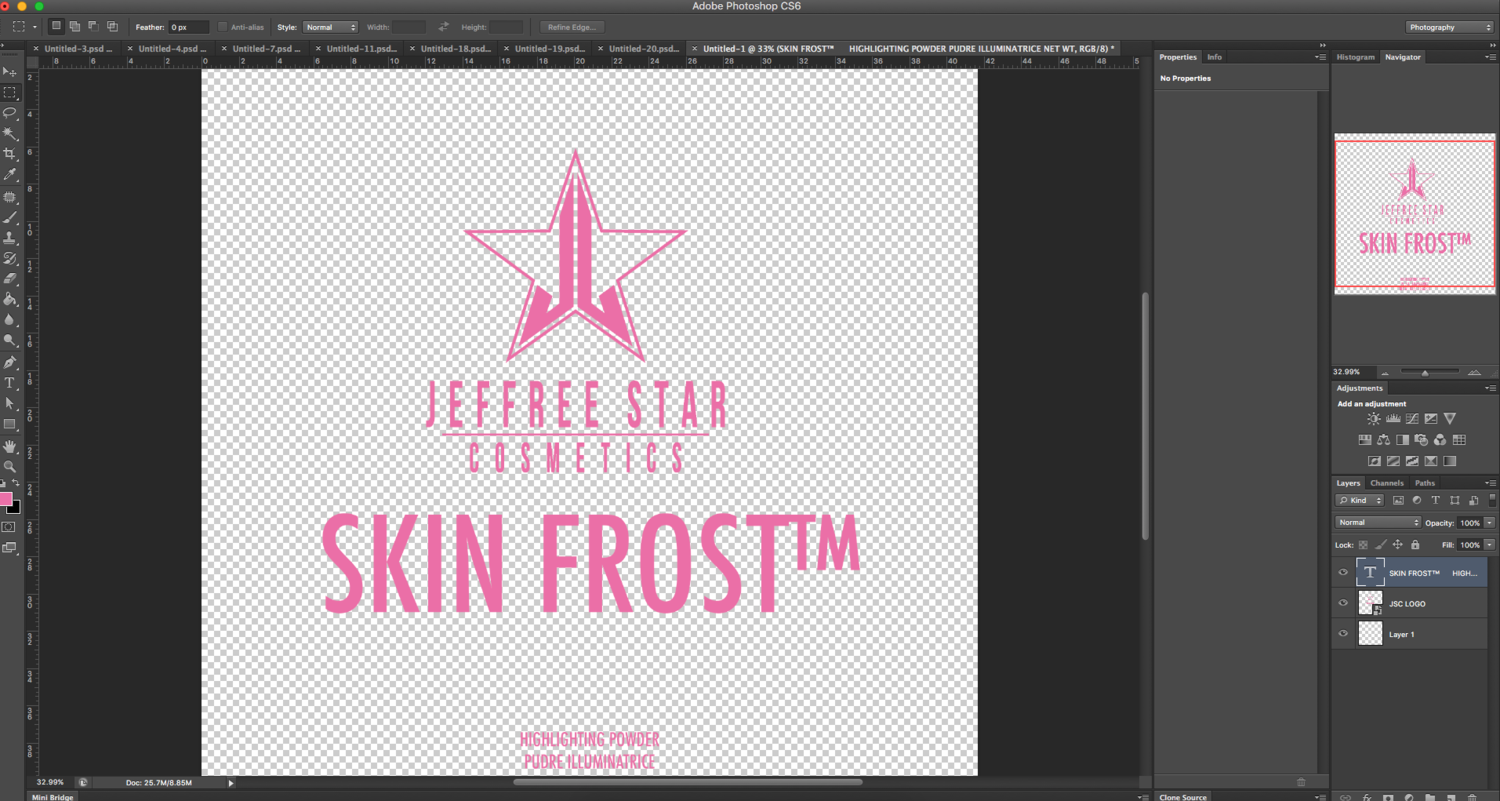Click Subtract from selection mode icon
Viewport: 1500px width, 801px height.
tap(93, 26)
